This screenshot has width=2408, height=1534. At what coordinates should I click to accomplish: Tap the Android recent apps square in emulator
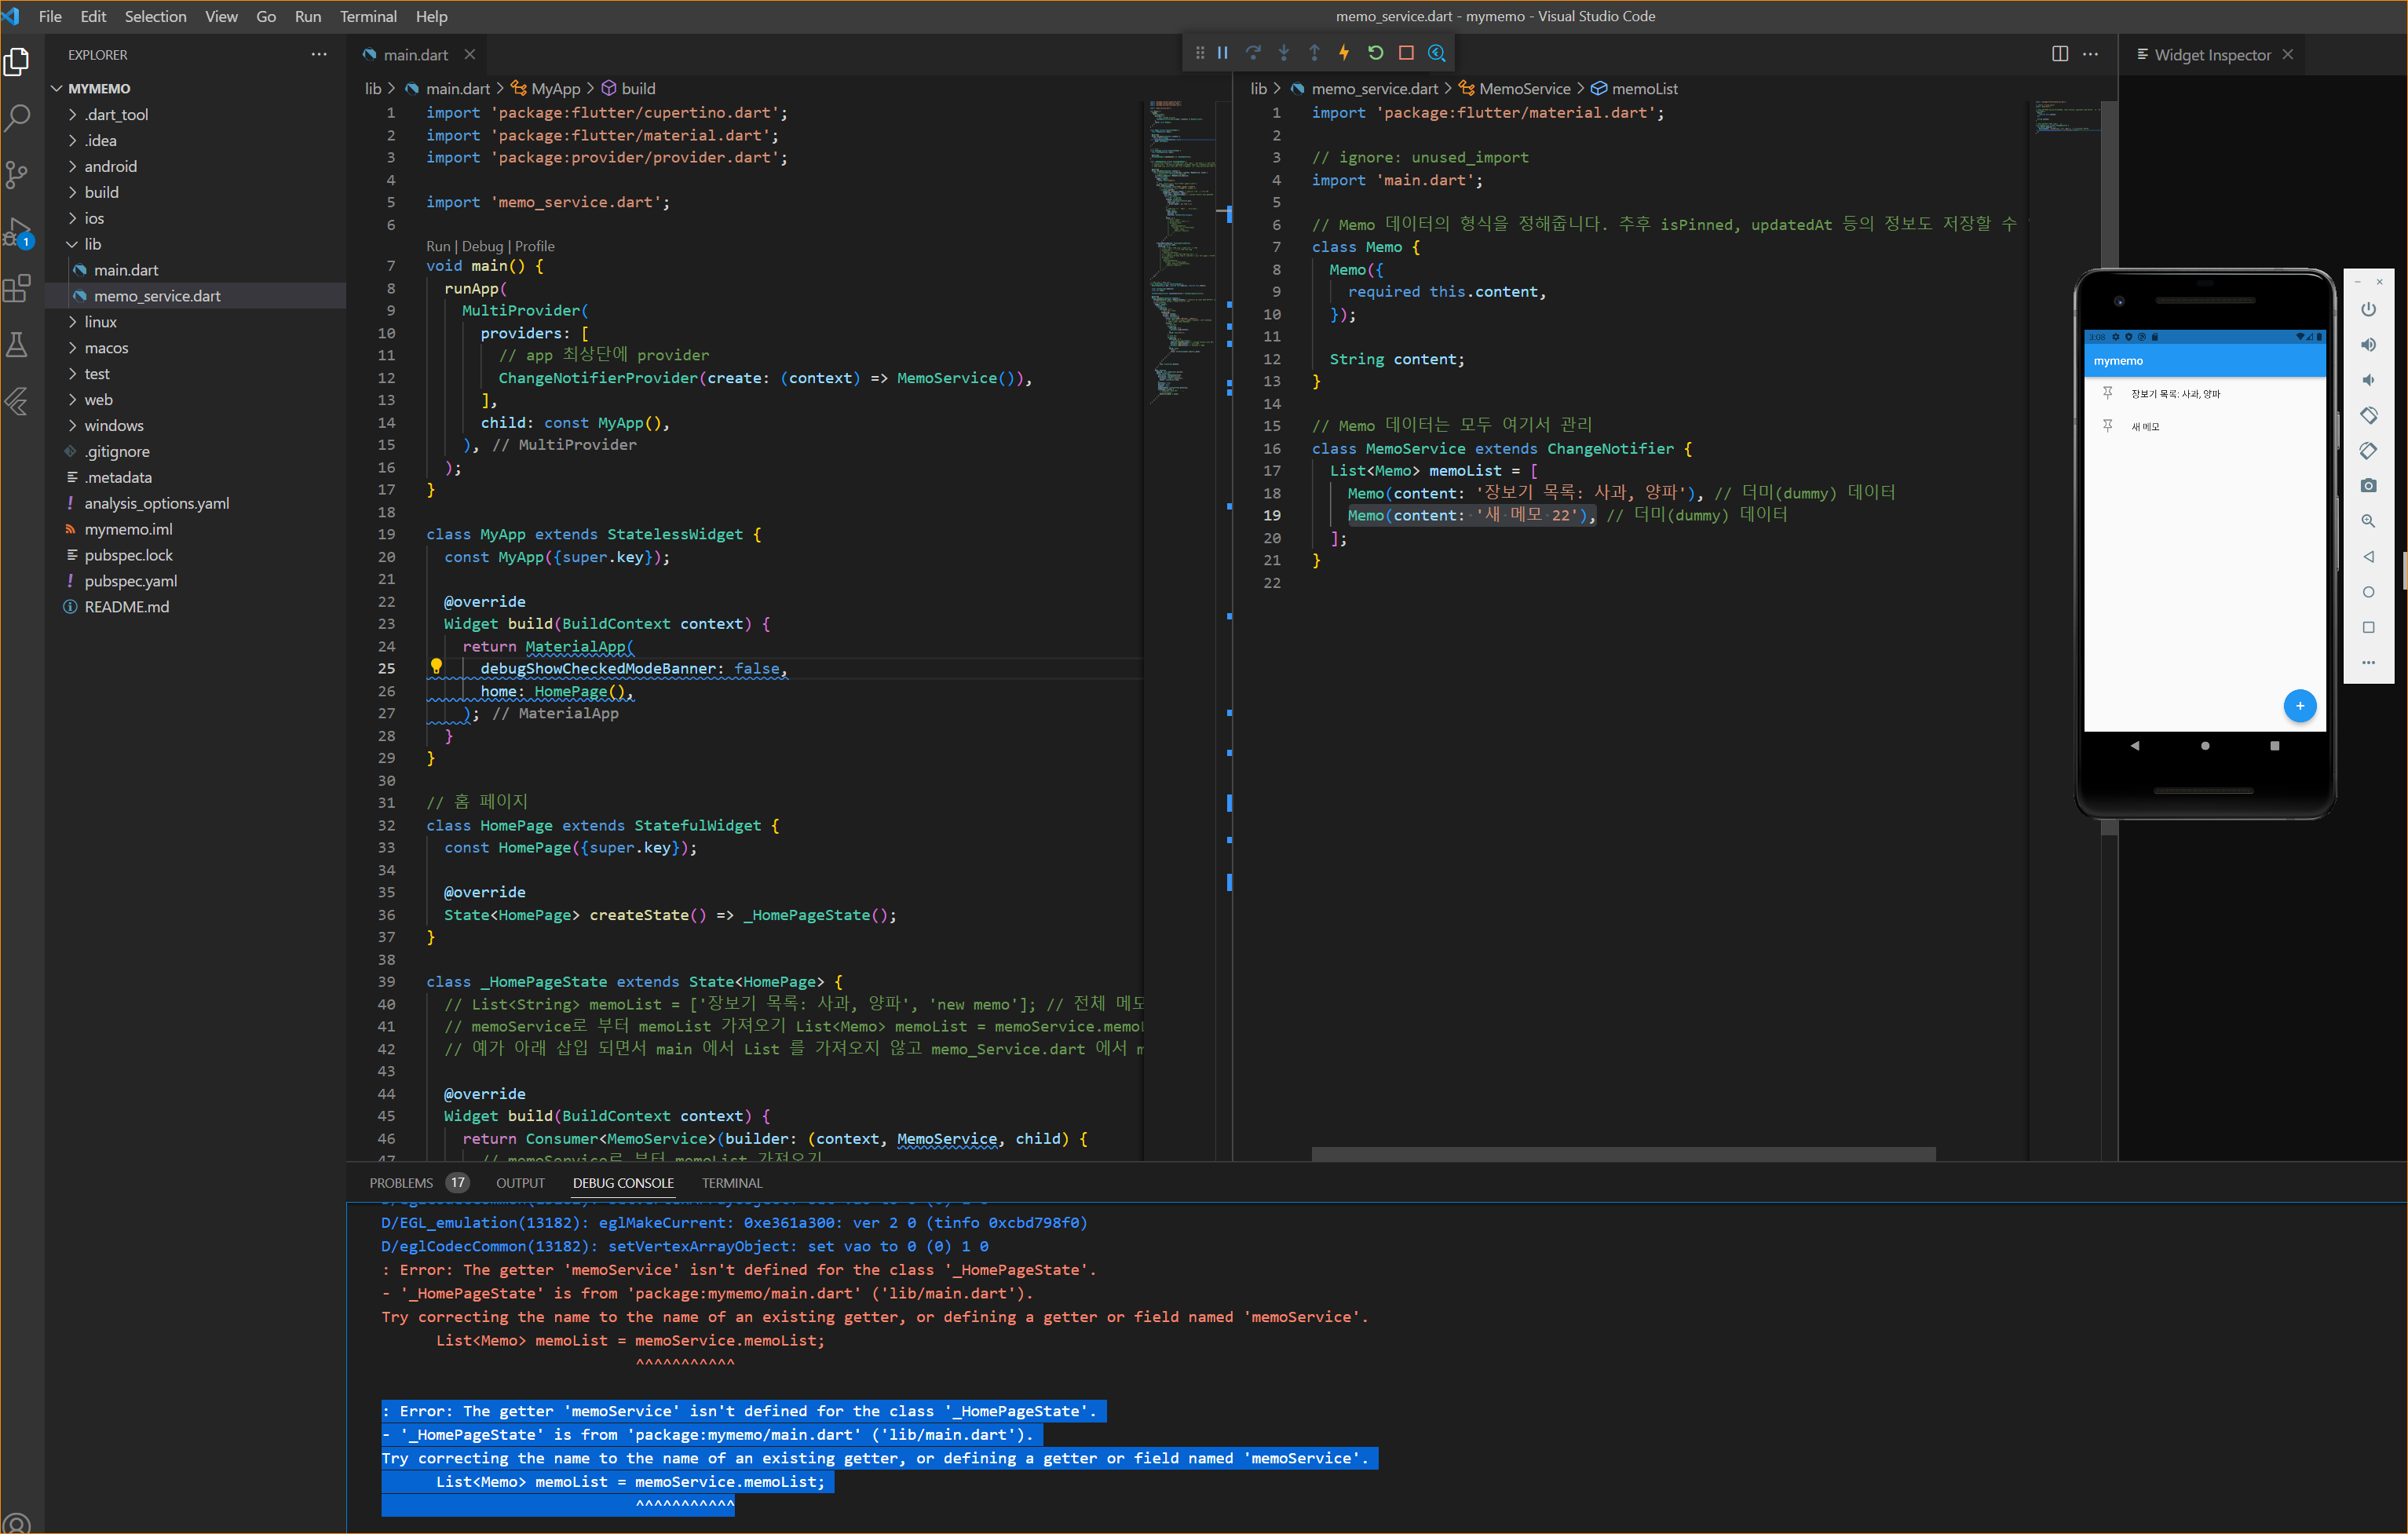pyautogui.click(x=2274, y=746)
